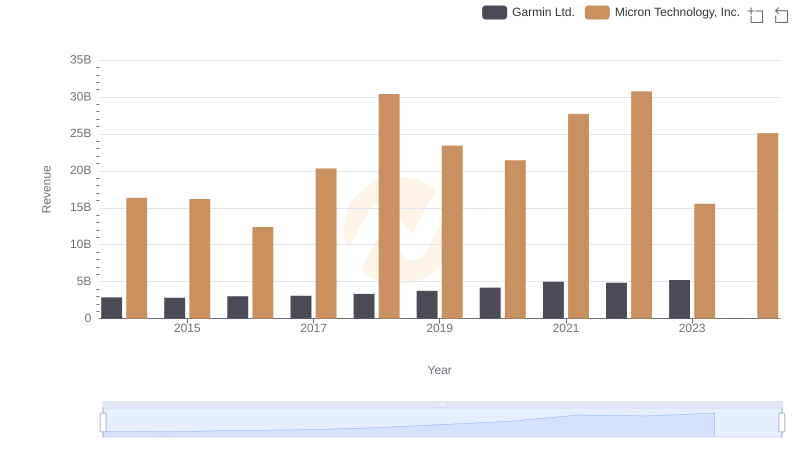This screenshot has width=800, height=461.
Task: Click the 2021 x-axis label
Action: pos(566,328)
